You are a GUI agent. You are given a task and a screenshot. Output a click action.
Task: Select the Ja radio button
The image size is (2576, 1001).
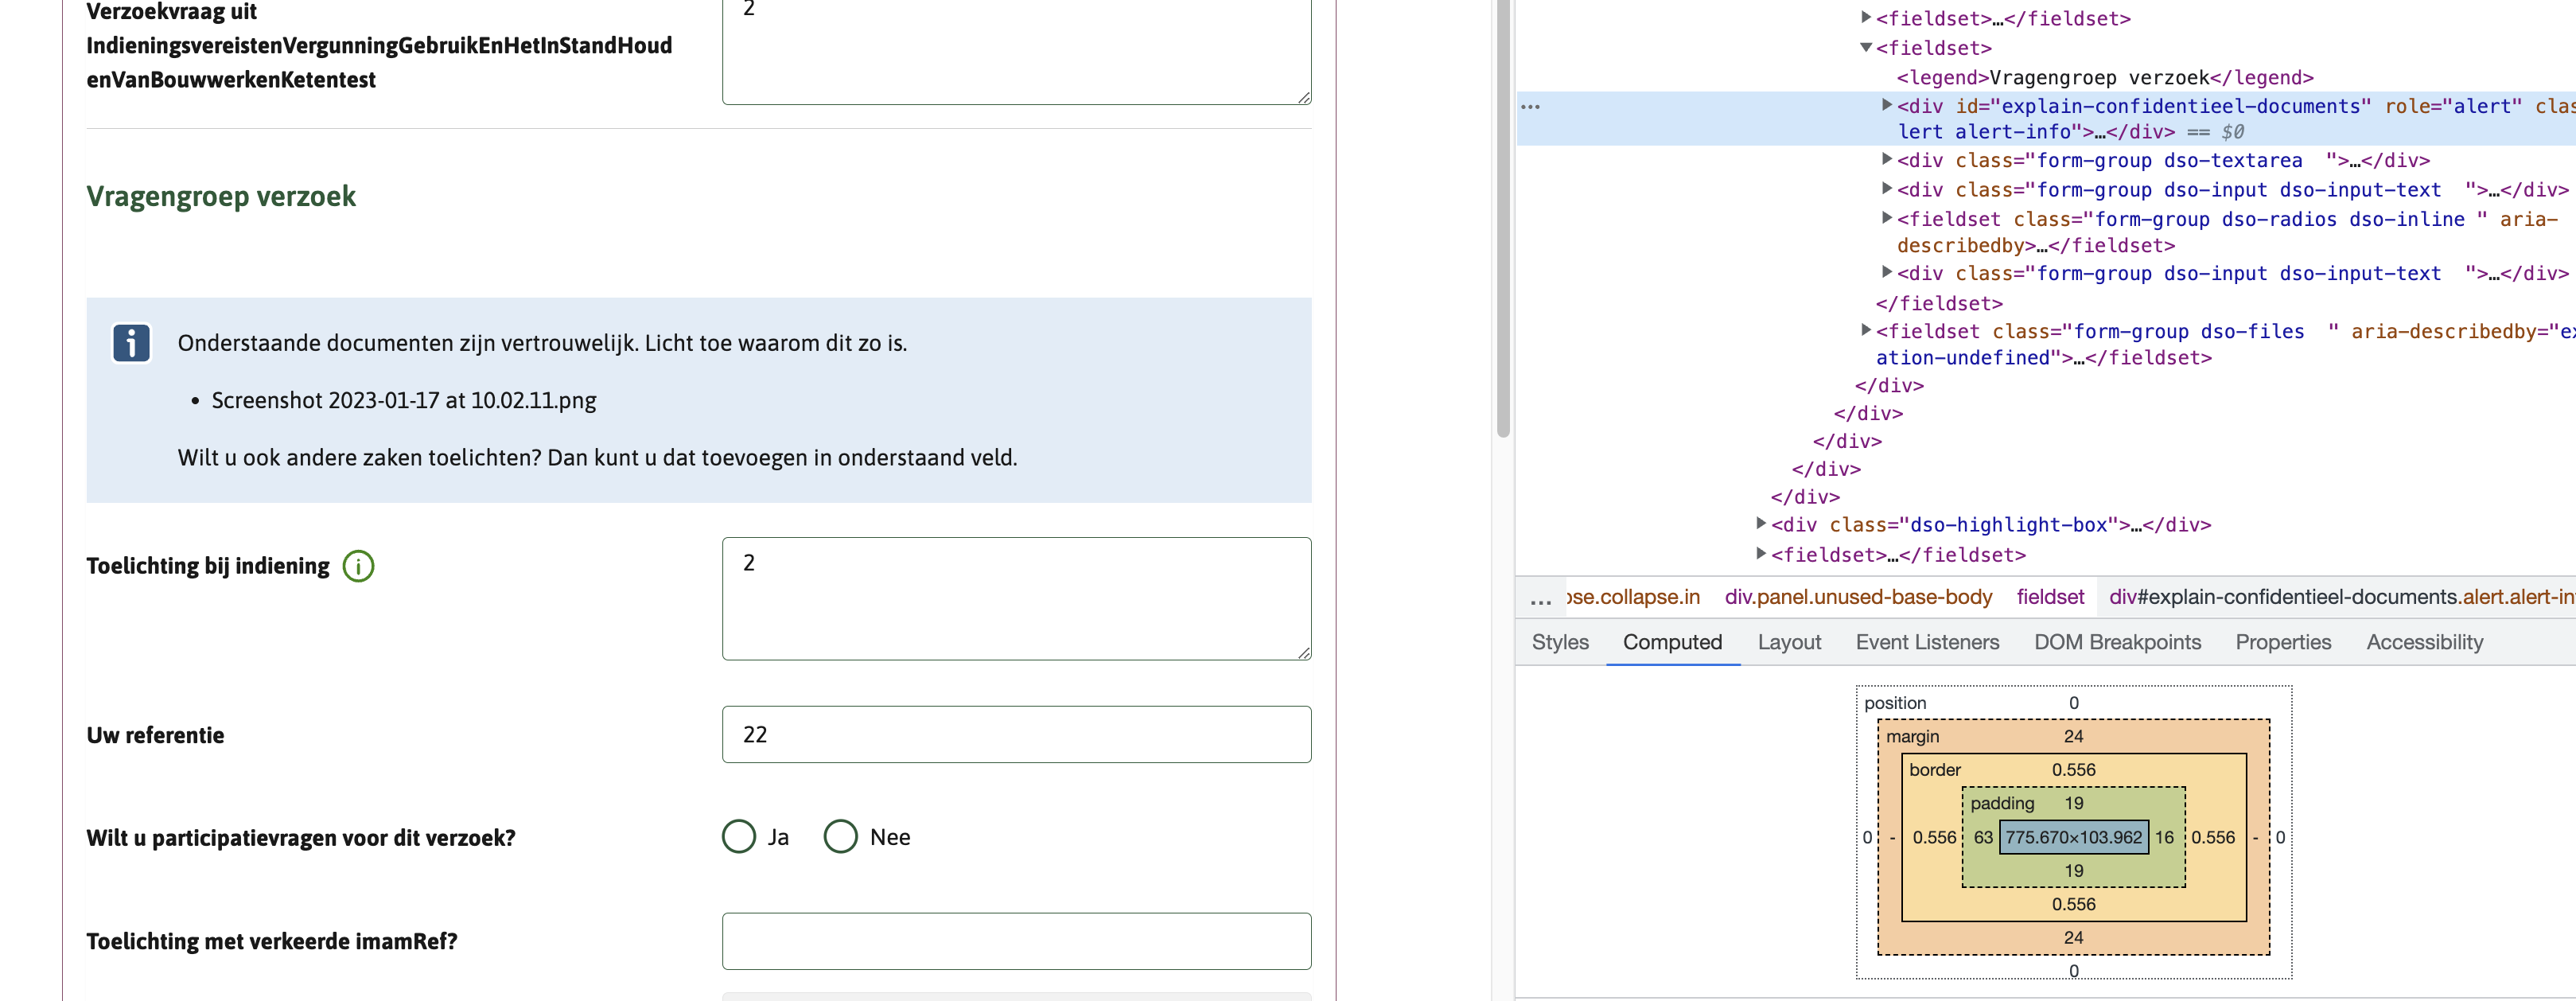coord(739,836)
